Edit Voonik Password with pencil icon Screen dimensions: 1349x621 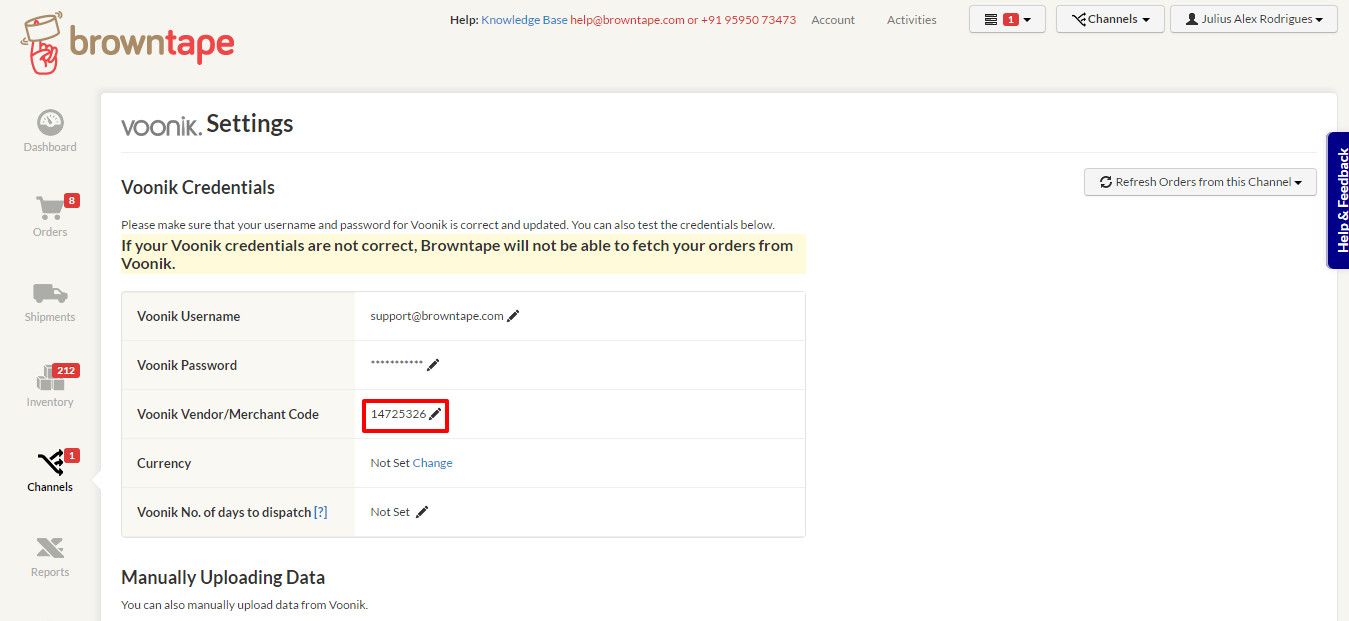pos(433,365)
